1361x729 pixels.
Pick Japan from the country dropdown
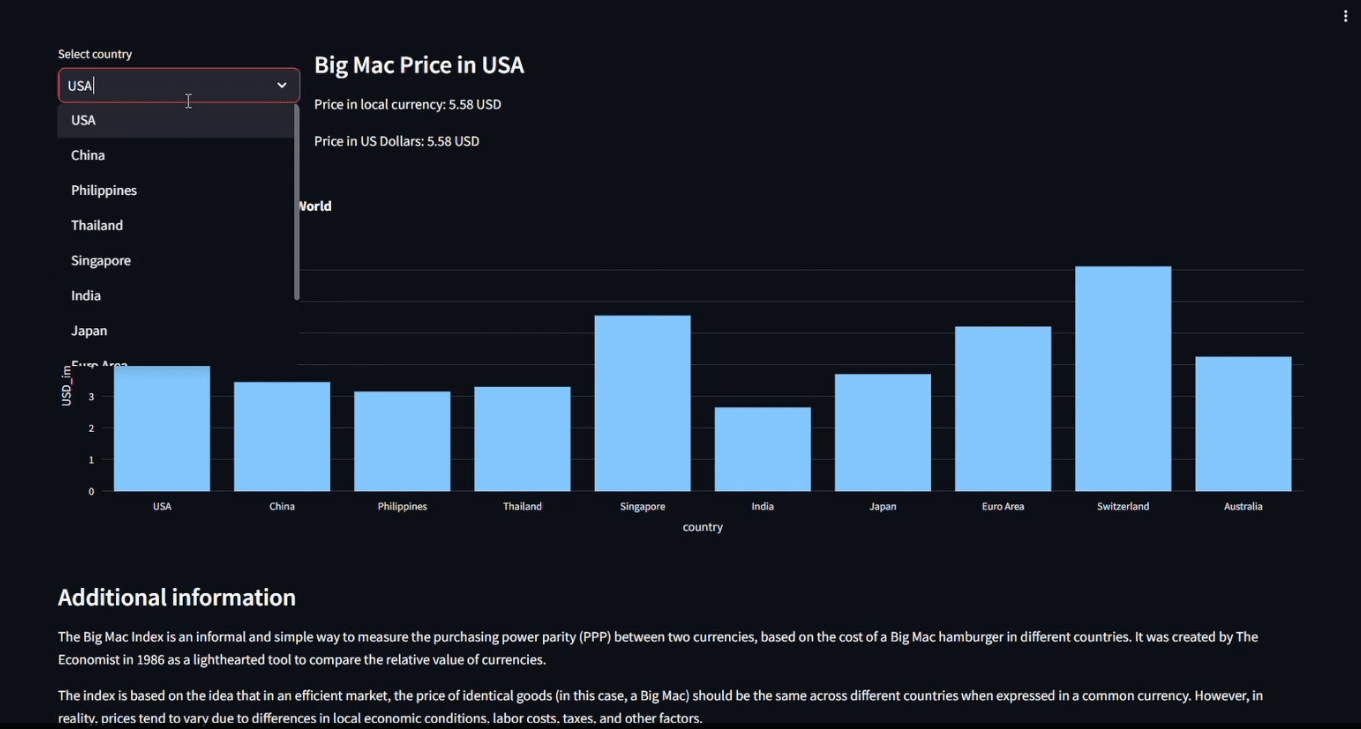(x=89, y=330)
